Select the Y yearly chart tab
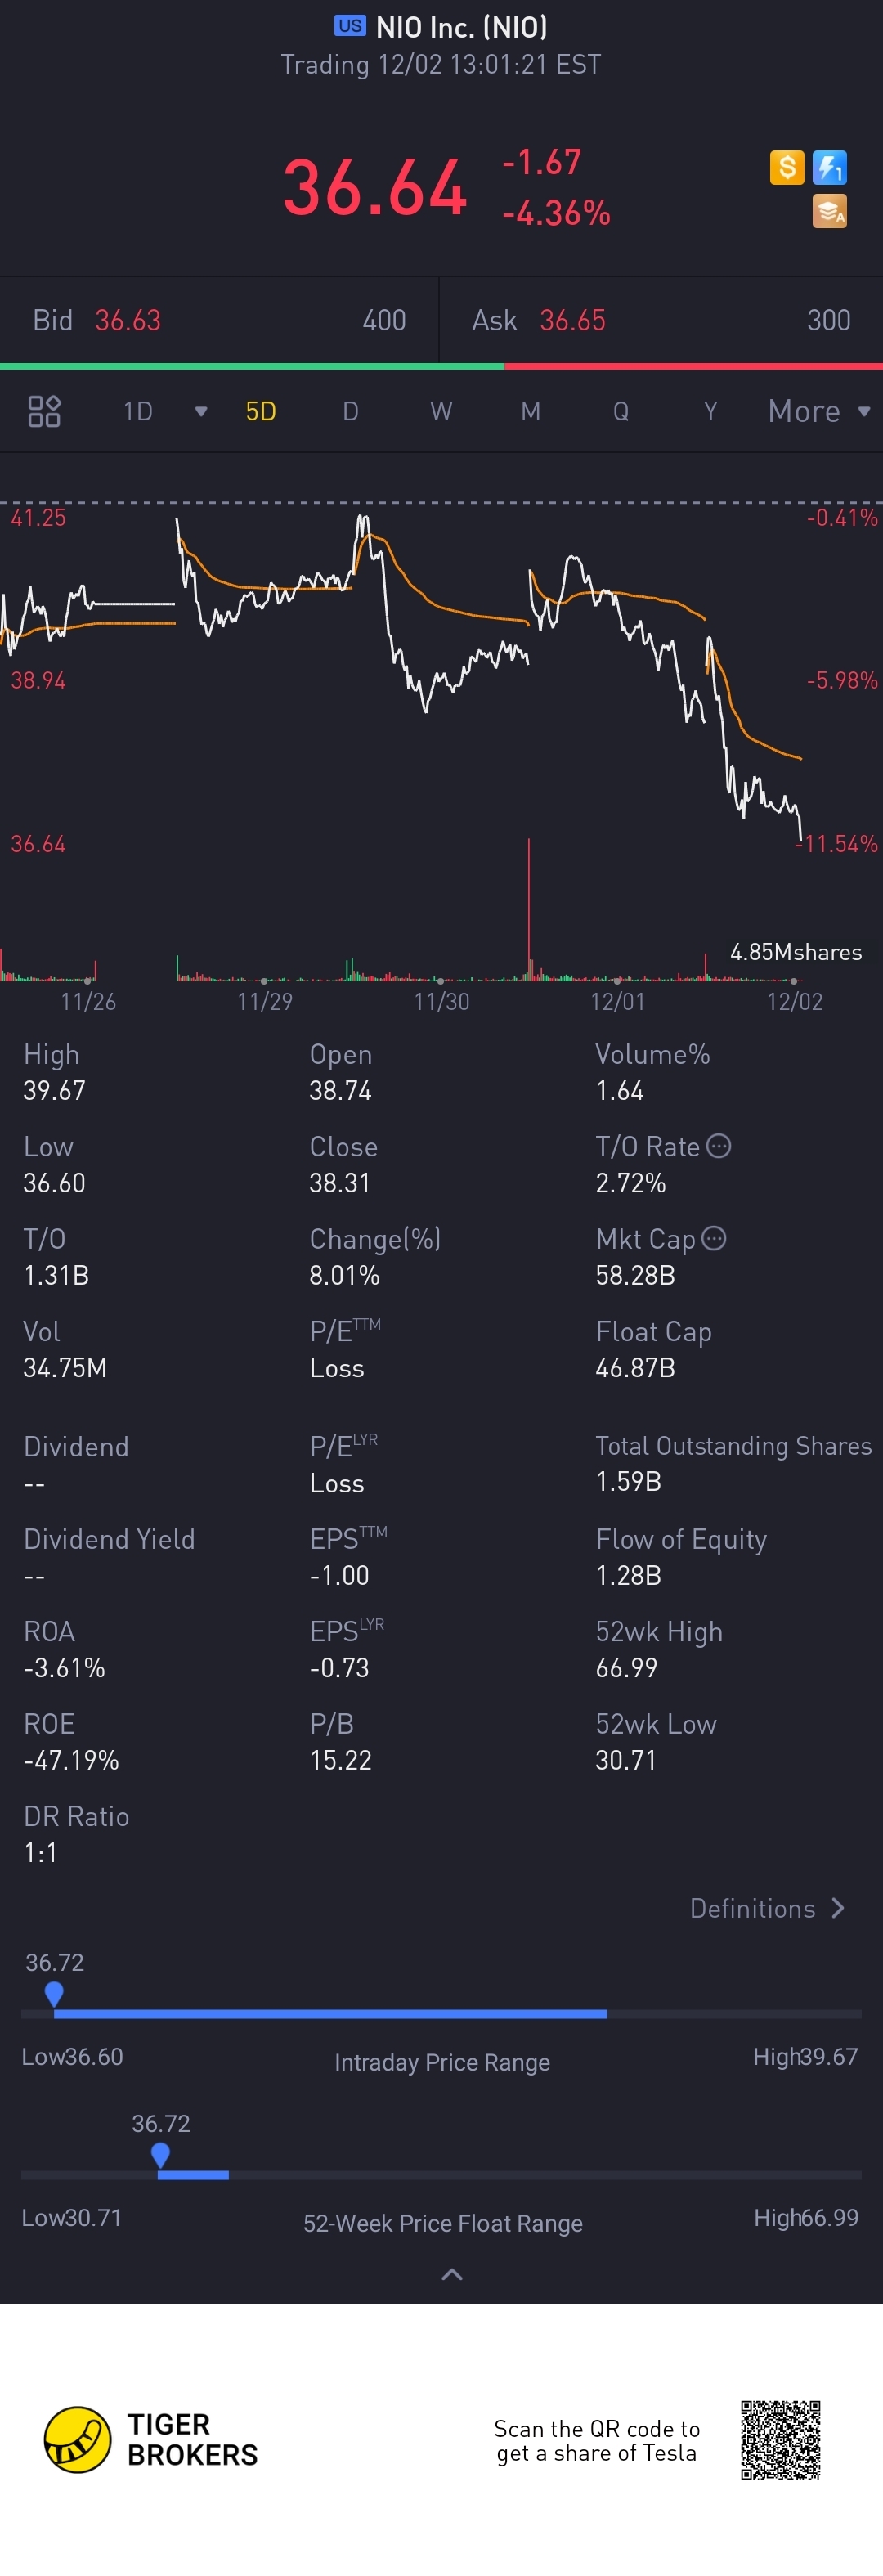This screenshot has height=2576, width=883. tap(710, 411)
